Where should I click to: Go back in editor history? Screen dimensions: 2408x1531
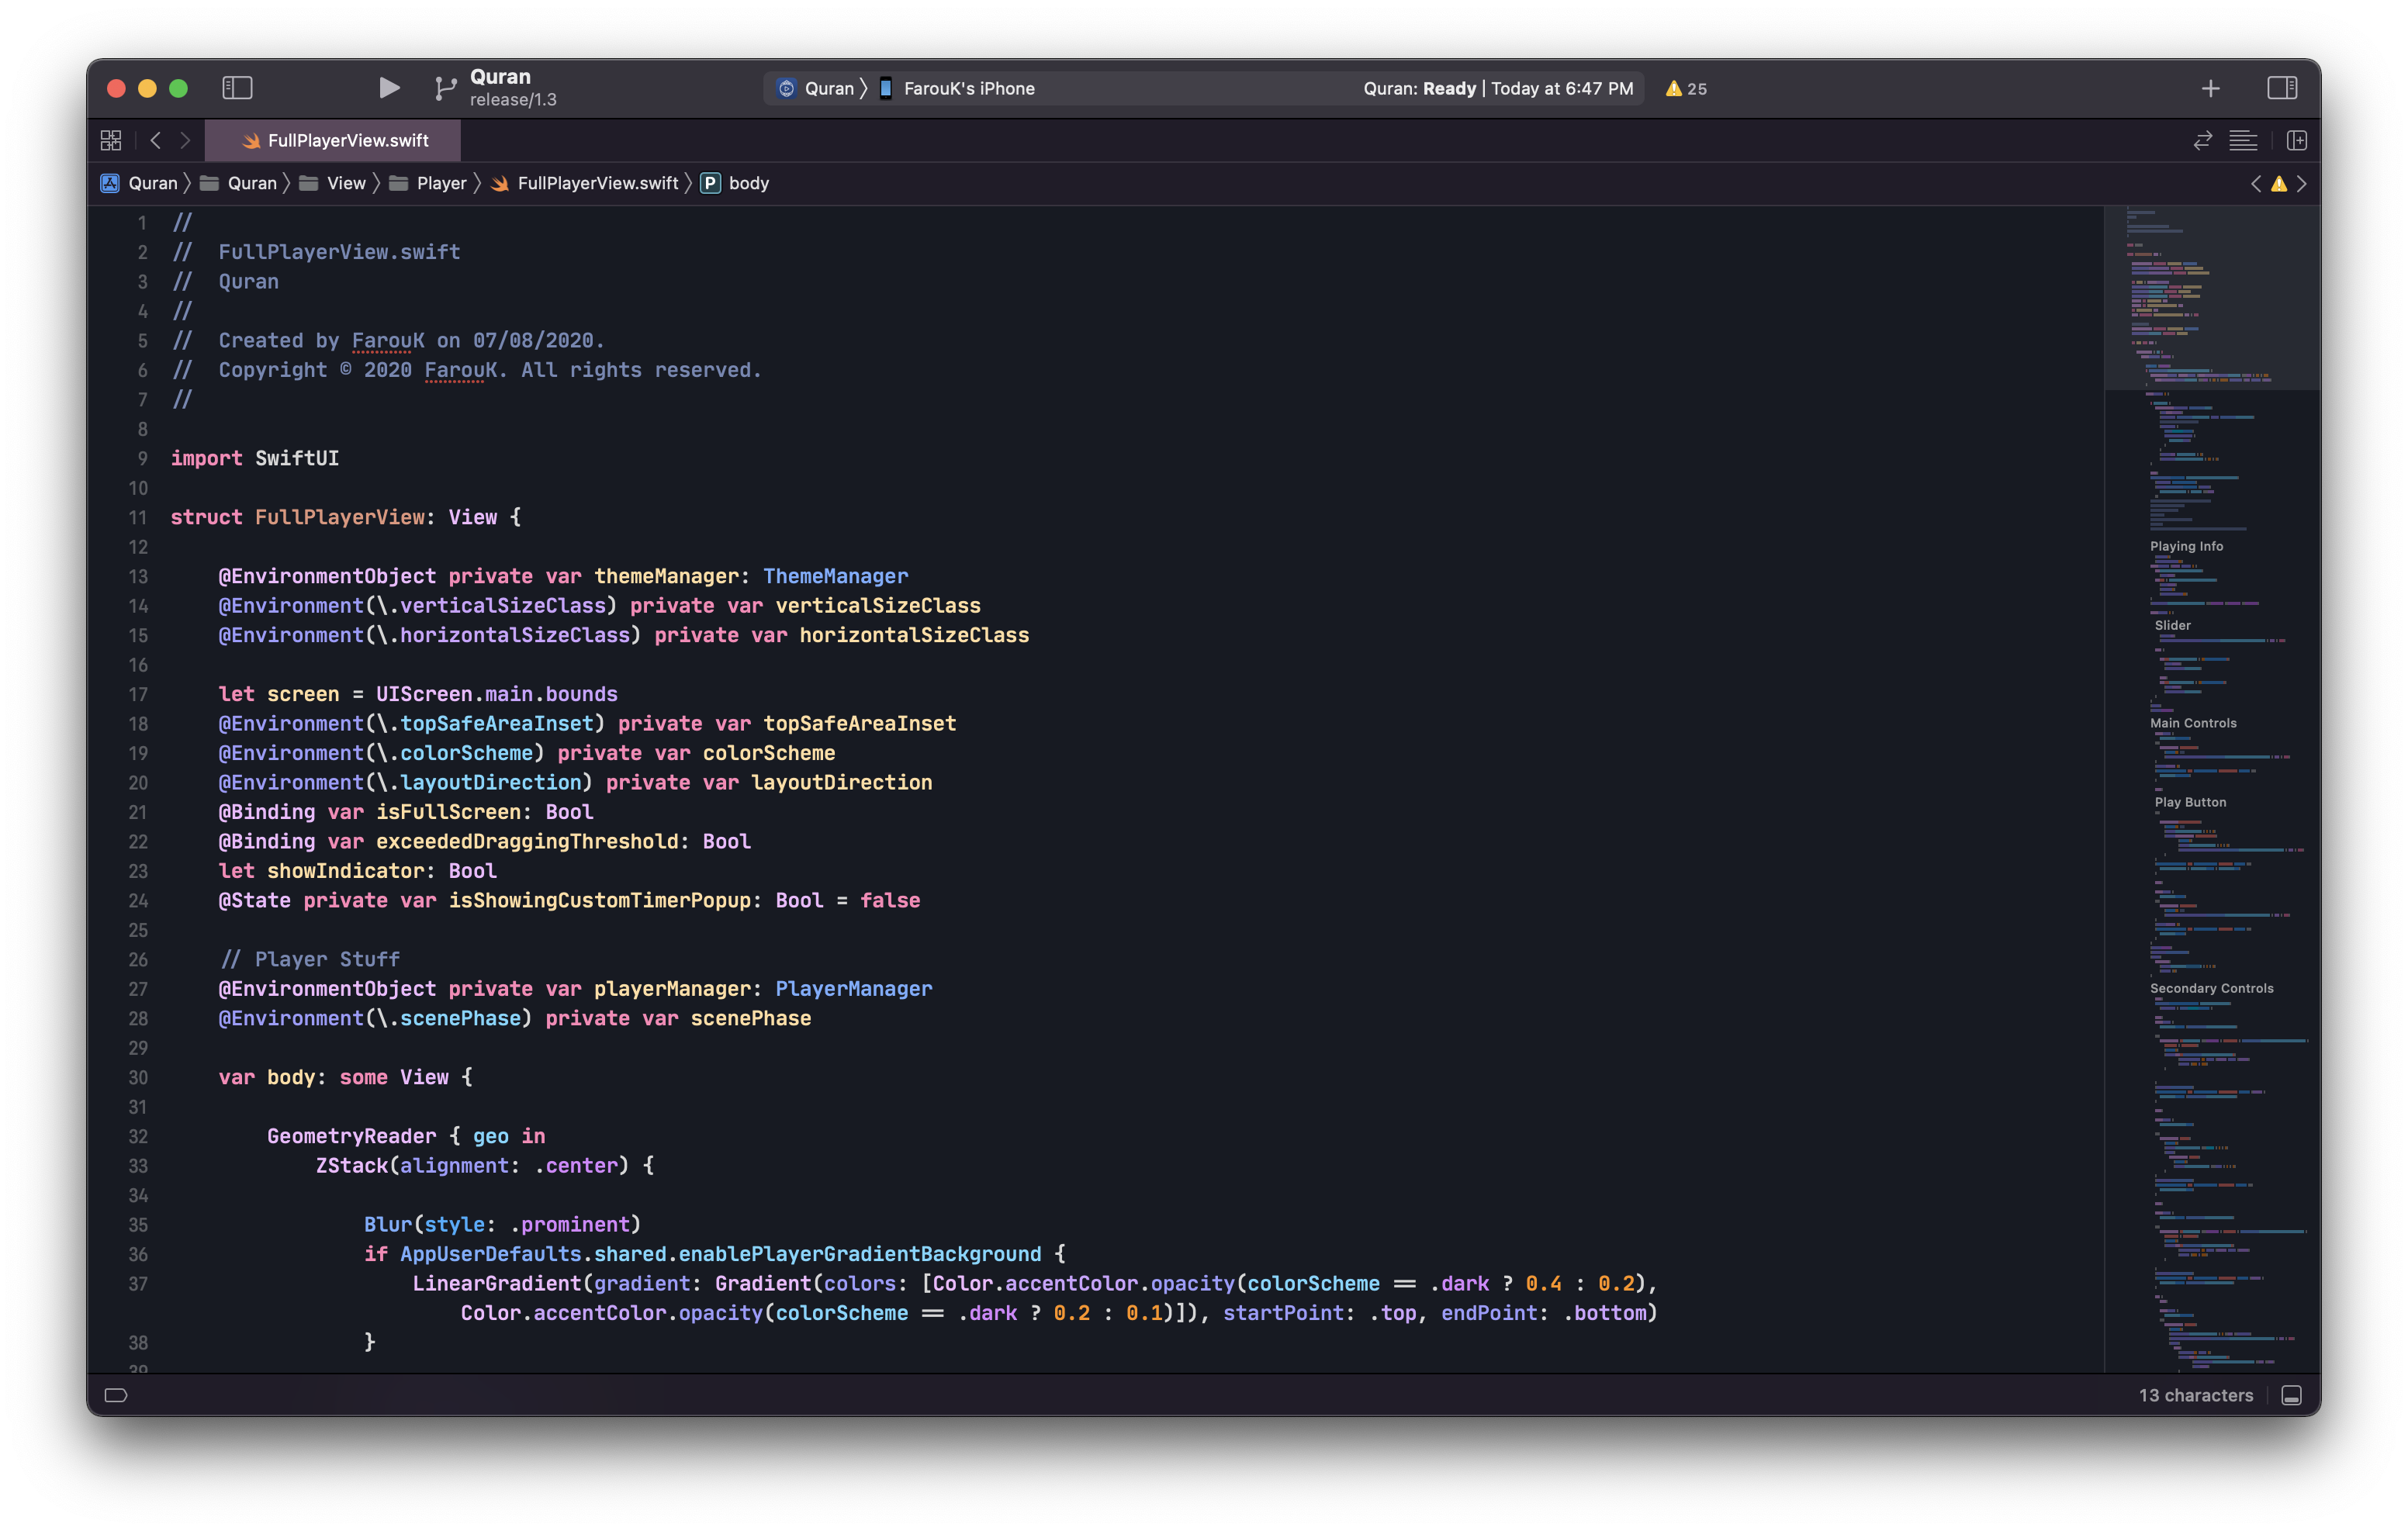155,140
